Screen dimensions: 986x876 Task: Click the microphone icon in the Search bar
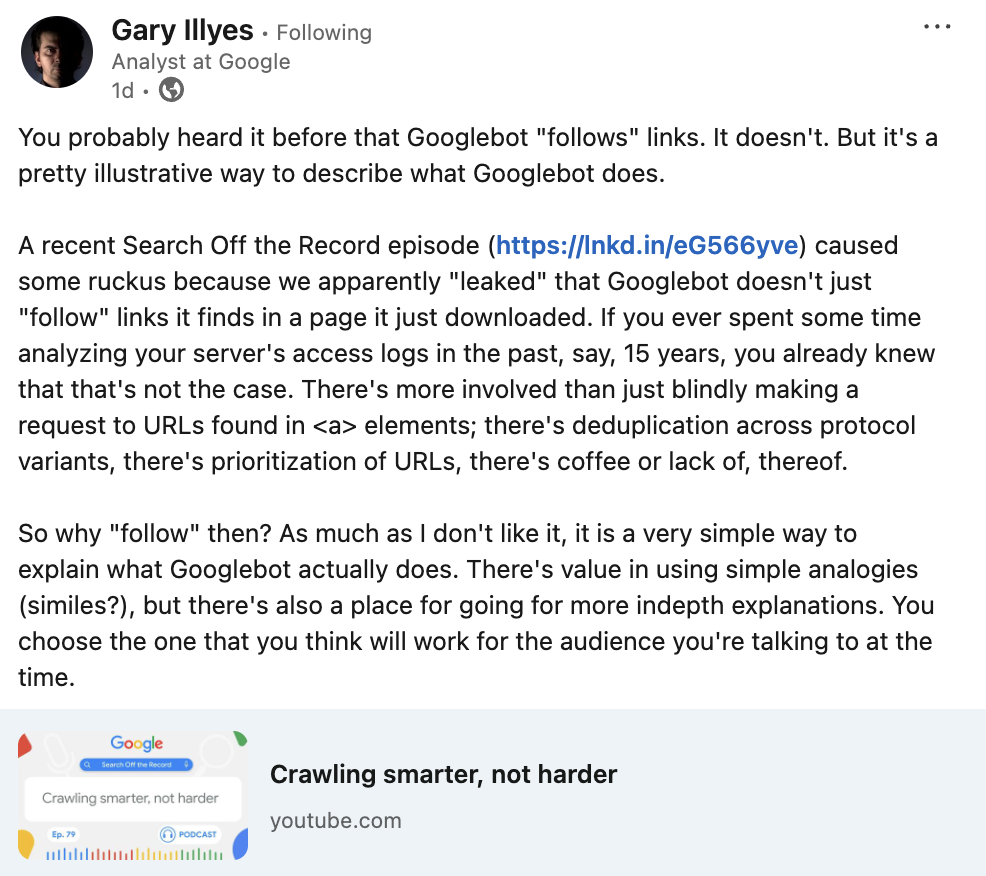[x=186, y=765]
